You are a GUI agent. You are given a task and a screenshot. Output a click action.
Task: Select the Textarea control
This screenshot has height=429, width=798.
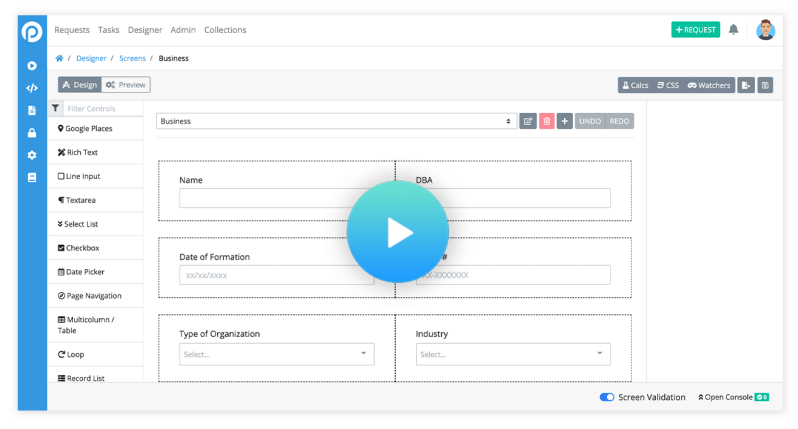coord(95,200)
